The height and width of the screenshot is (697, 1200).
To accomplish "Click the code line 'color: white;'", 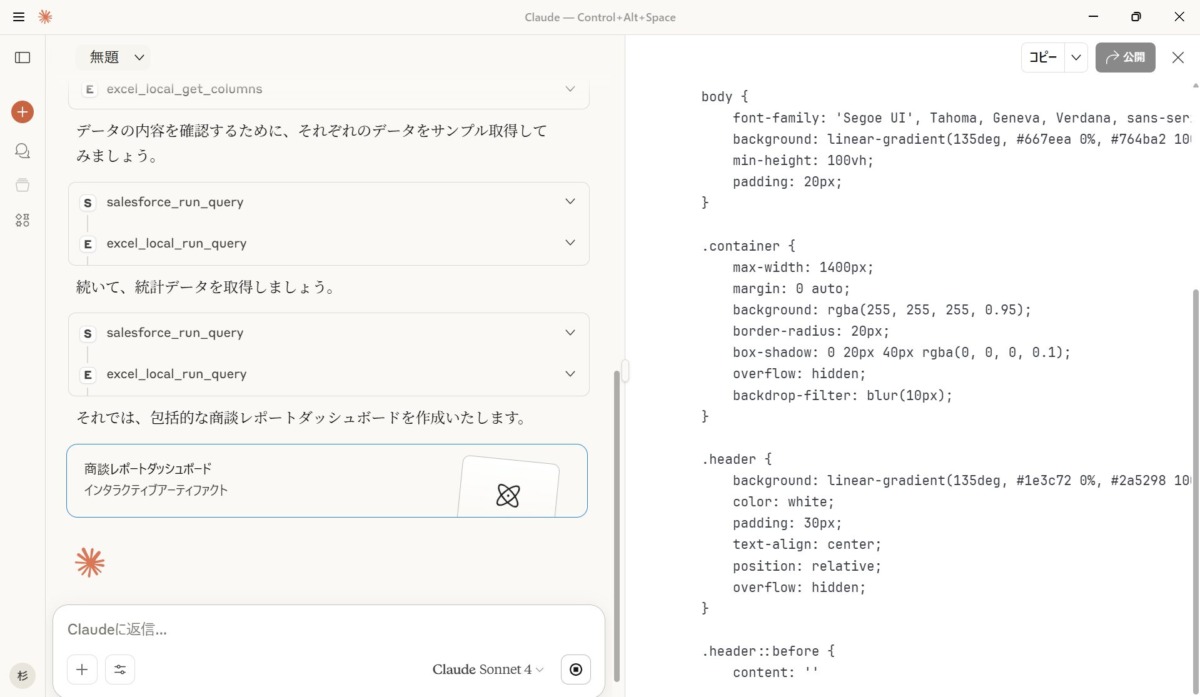I will coord(783,502).
